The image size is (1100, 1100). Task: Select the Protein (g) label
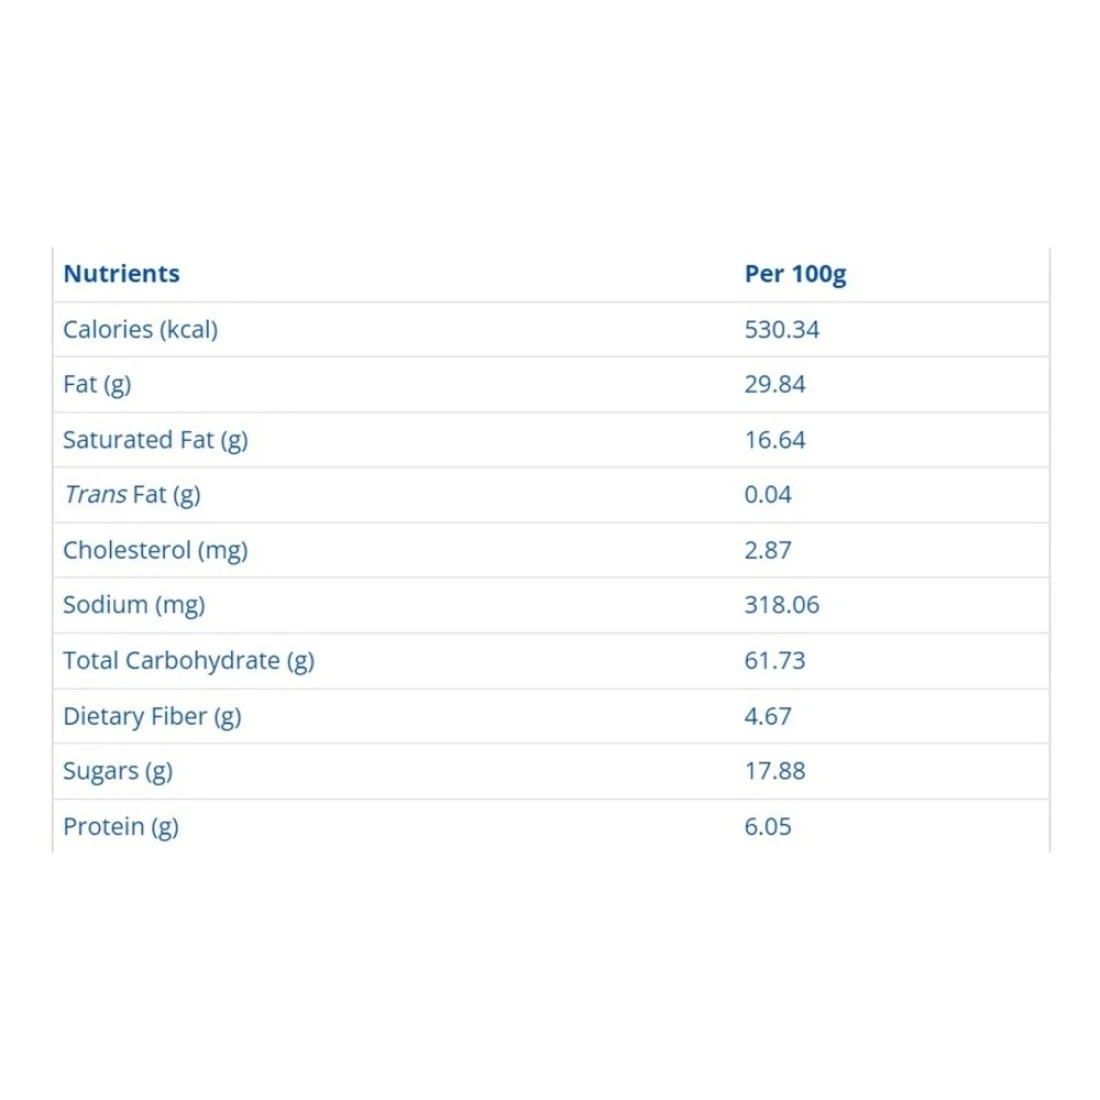[121, 827]
